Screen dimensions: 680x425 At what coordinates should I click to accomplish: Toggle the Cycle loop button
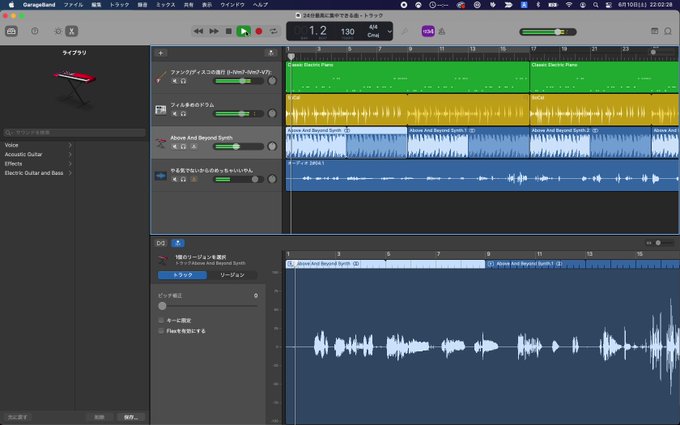(273, 31)
